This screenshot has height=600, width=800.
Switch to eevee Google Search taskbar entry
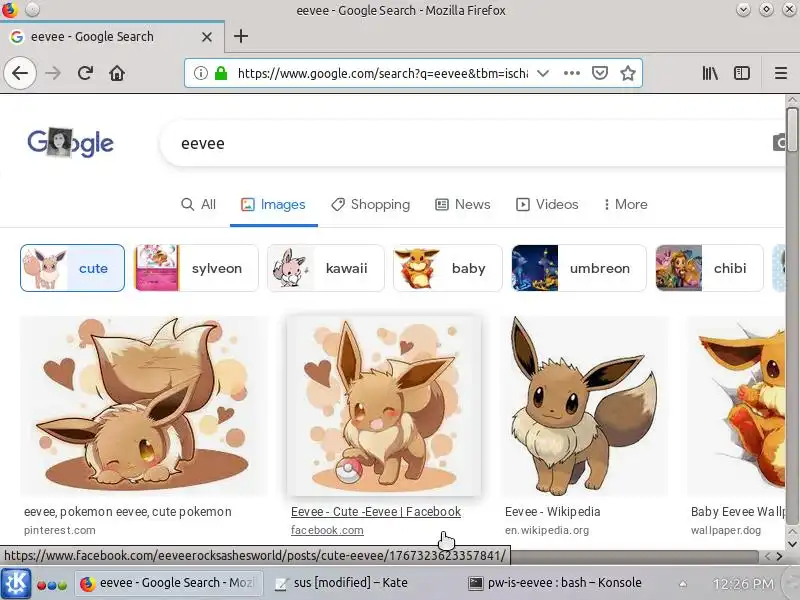click(169, 583)
